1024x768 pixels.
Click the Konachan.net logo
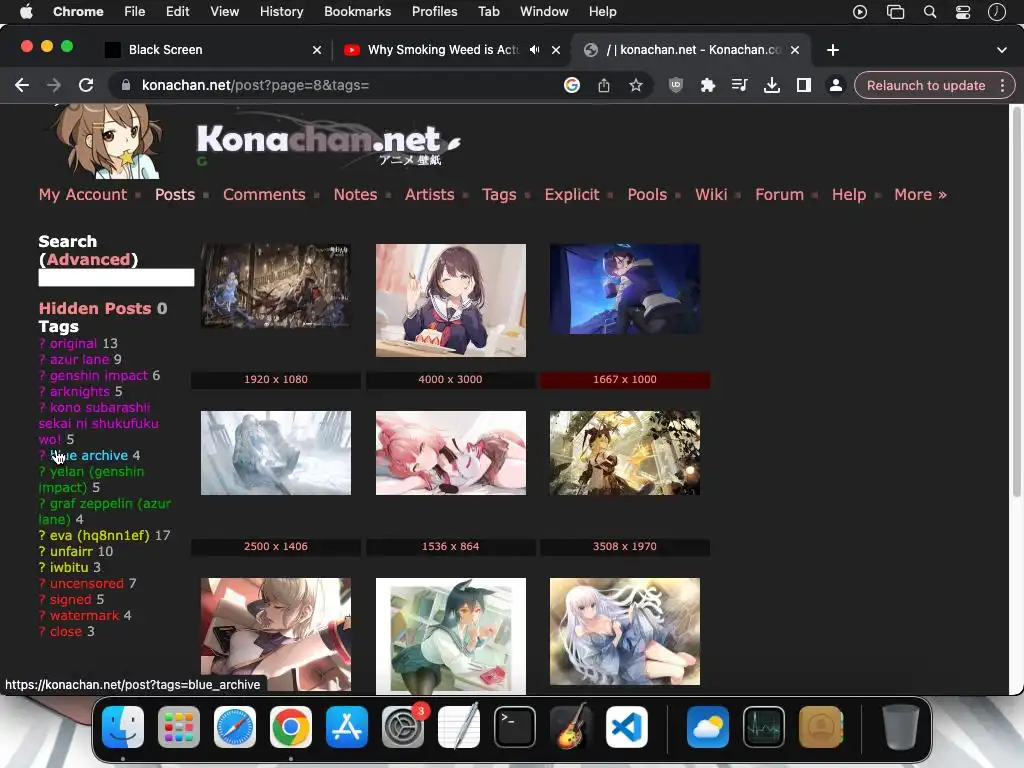pos(327,141)
